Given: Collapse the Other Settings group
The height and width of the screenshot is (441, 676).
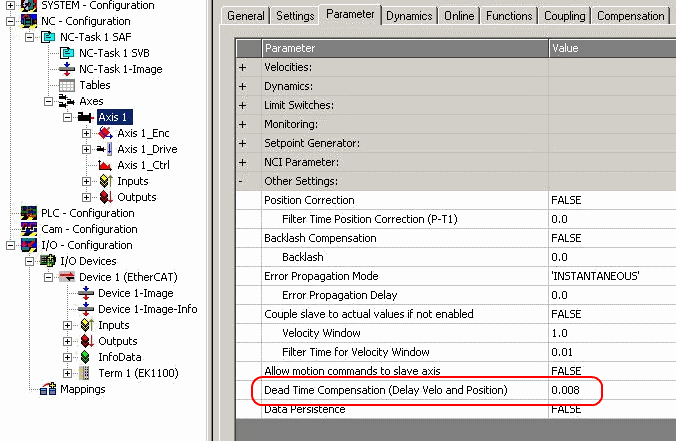Looking at the screenshot, I should pyautogui.click(x=241, y=181).
